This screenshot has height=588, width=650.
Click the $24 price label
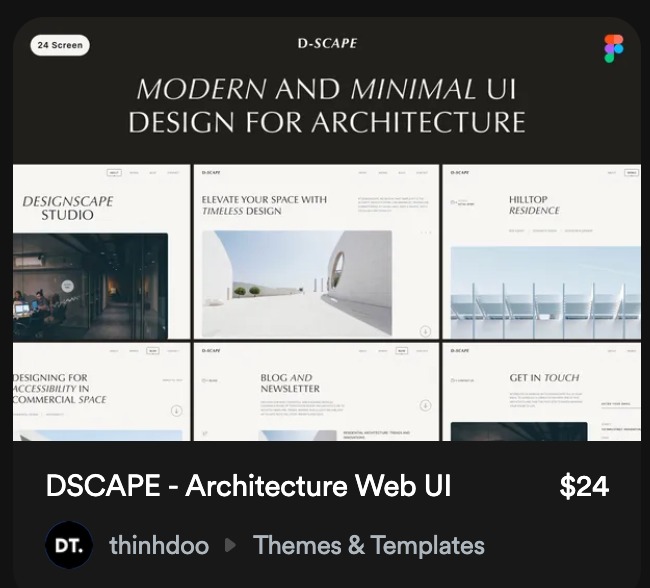point(584,486)
